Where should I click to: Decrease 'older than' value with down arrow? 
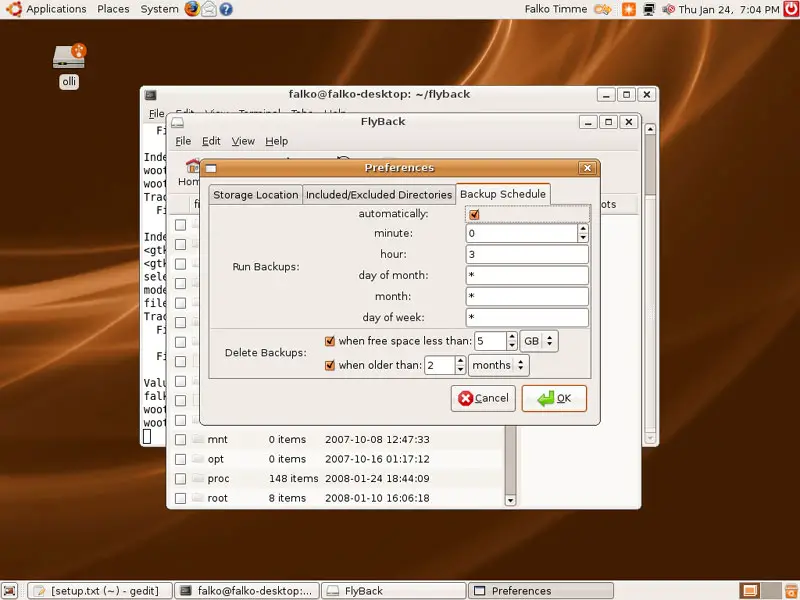tap(460, 370)
